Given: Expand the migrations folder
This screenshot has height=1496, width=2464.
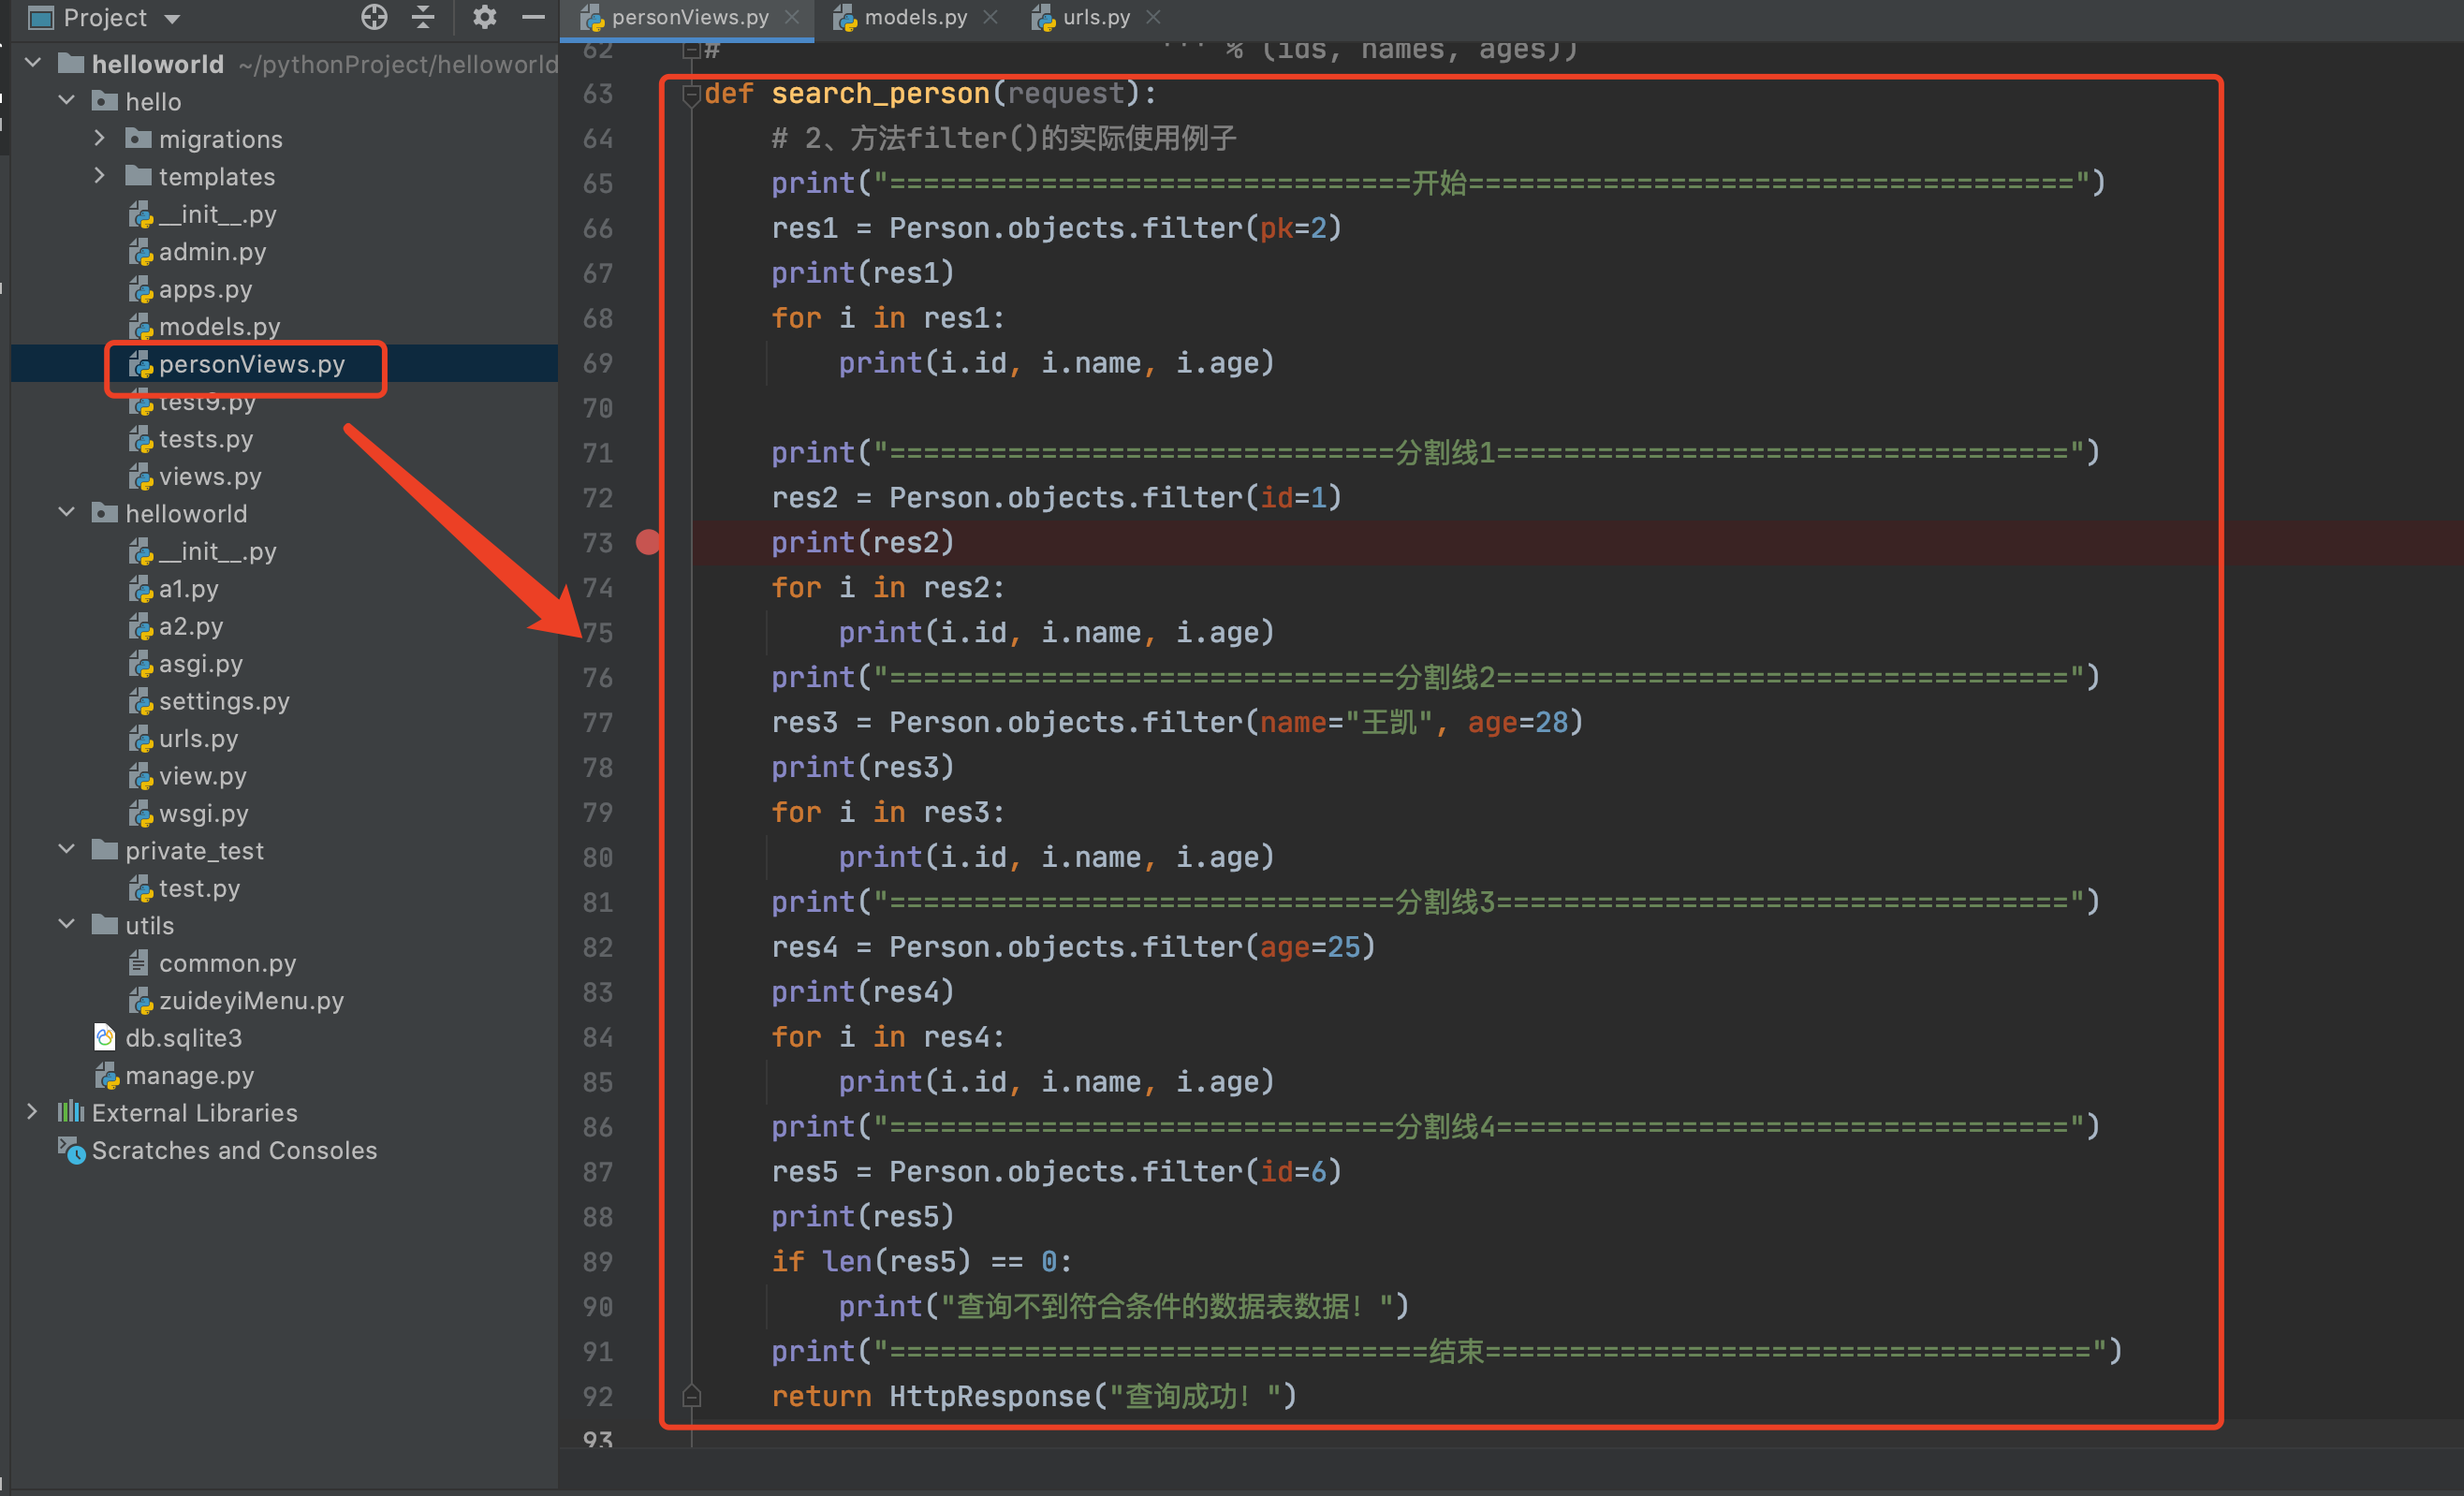Looking at the screenshot, I should (99, 138).
